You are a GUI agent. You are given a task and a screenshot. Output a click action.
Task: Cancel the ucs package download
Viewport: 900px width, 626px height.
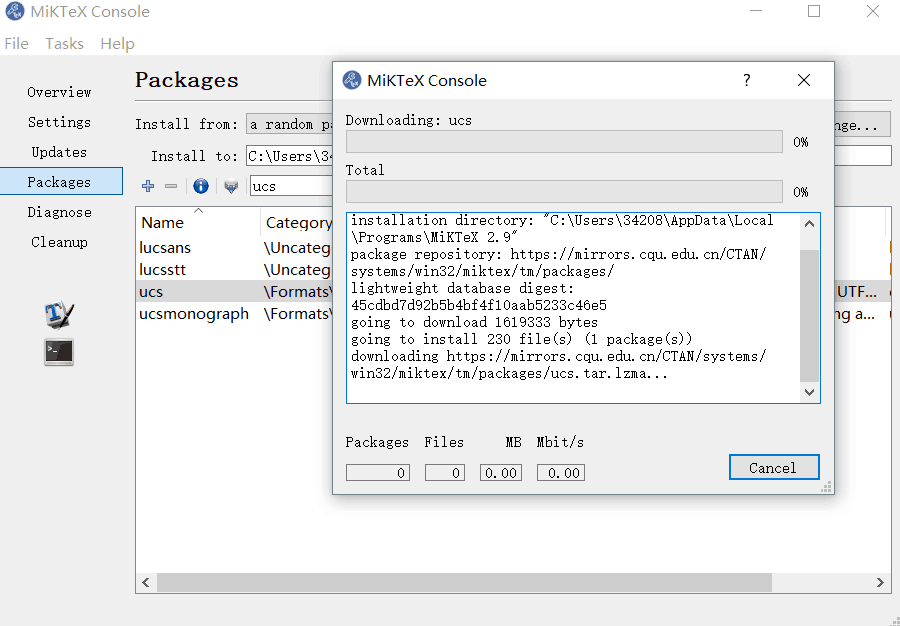point(774,467)
